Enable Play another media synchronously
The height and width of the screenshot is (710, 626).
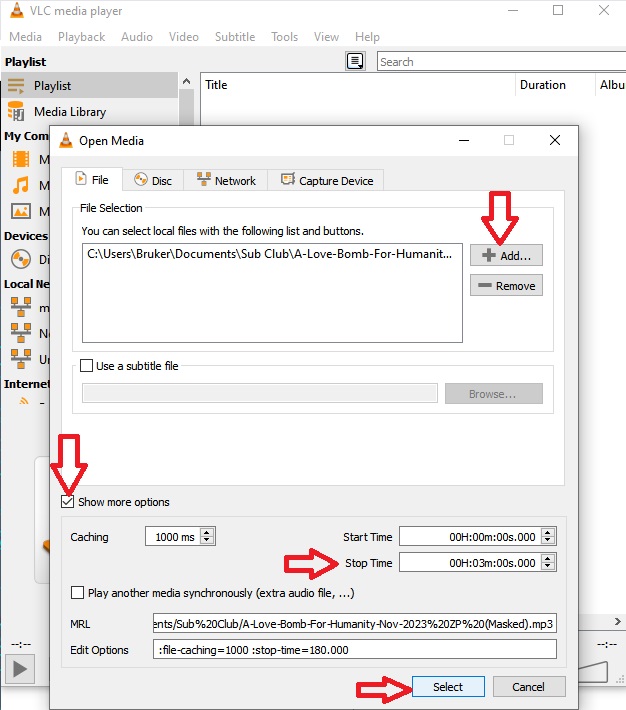pyautogui.click(x=77, y=592)
